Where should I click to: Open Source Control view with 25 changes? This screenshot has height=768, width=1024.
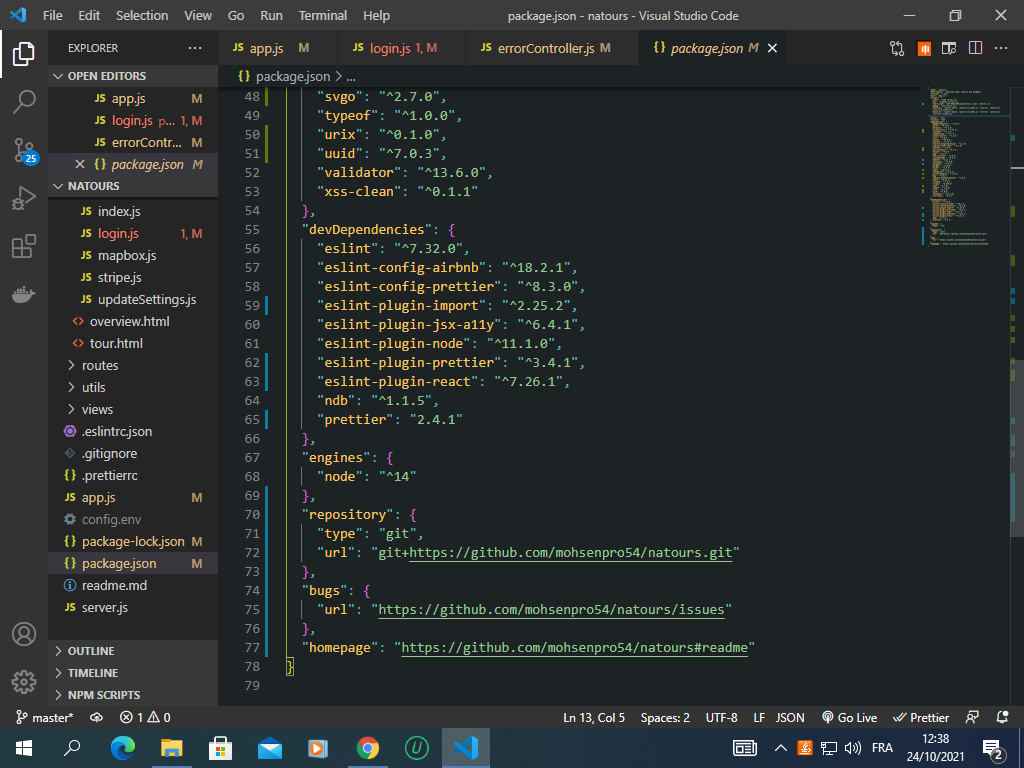(x=25, y=150)
